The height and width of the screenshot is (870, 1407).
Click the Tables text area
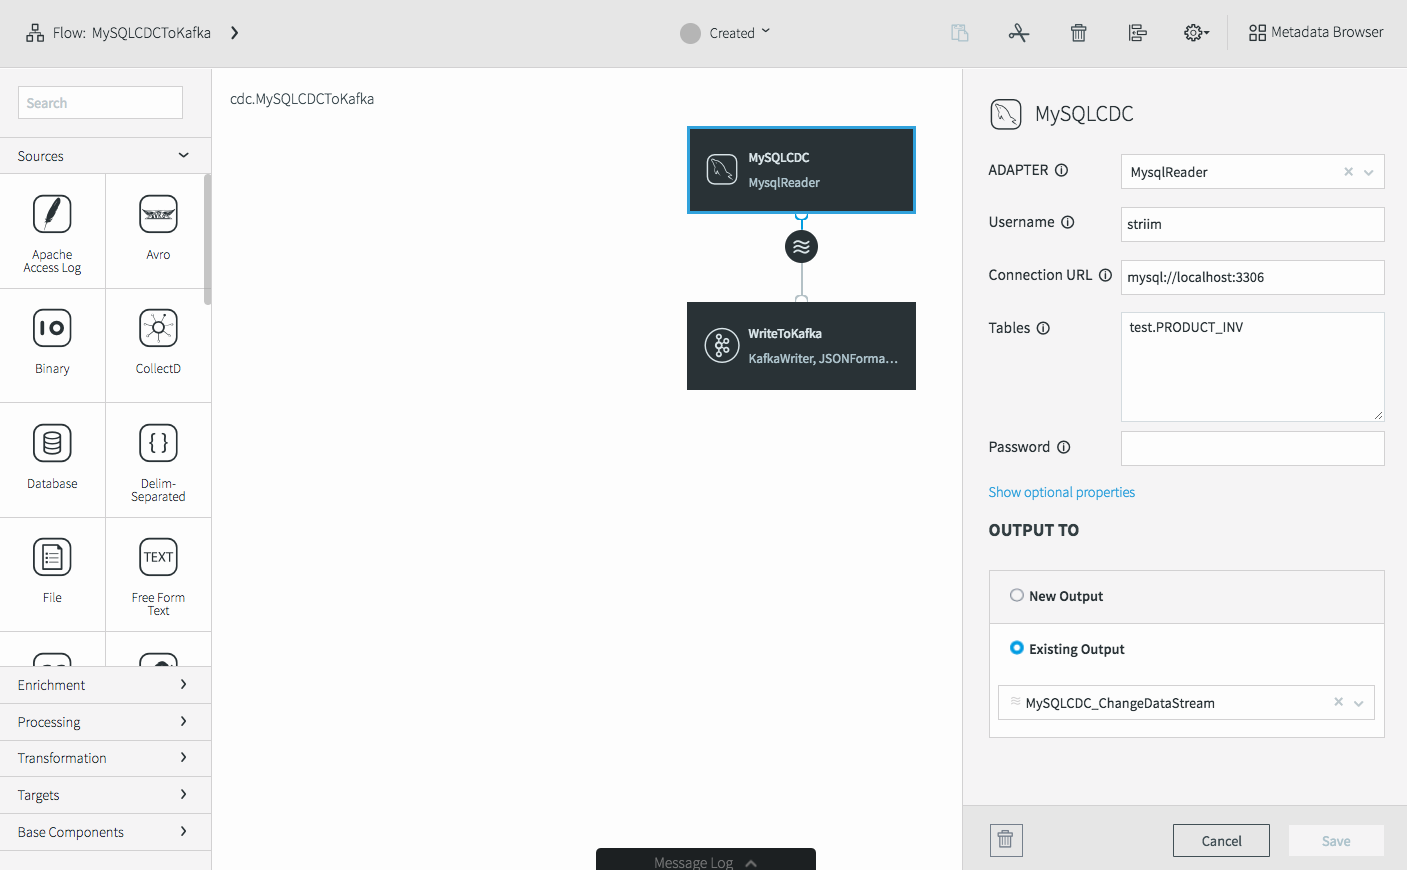click(1252, 367)
